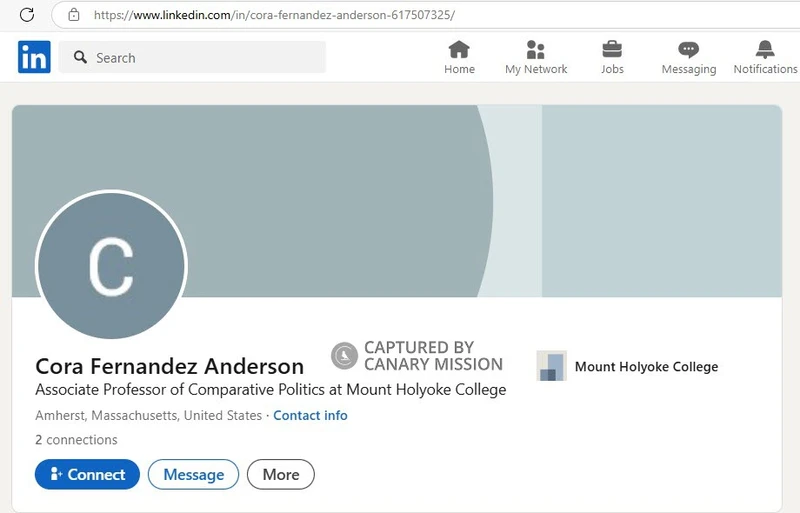The image size is (800, 513).
Task: Select the Notifications label in navigation
Action: (x=765, y=69)
